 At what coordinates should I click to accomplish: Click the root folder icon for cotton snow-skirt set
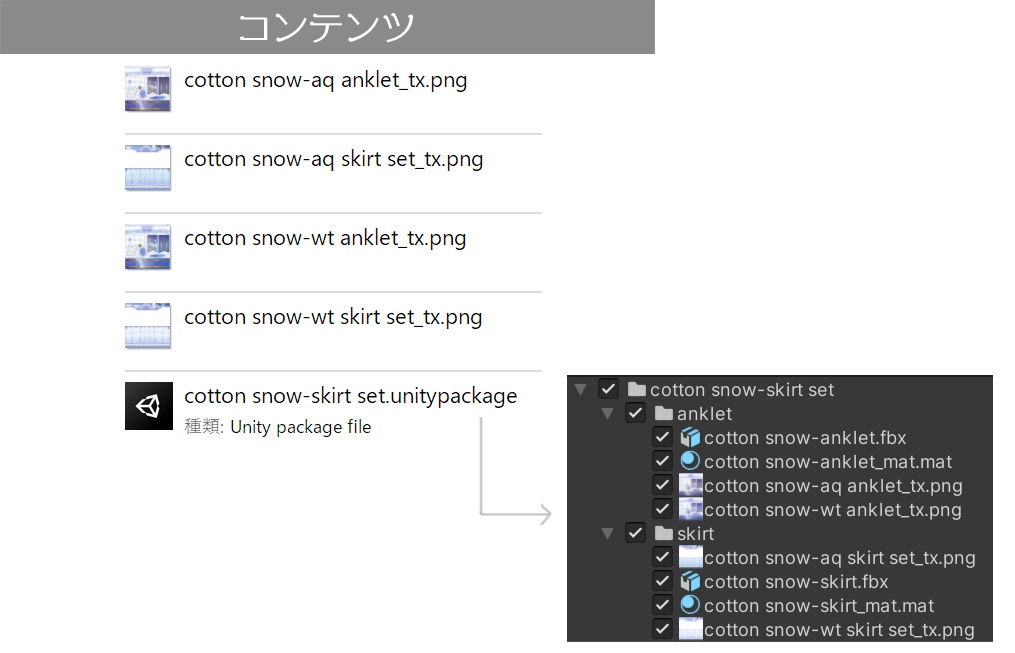click(636, 390)
